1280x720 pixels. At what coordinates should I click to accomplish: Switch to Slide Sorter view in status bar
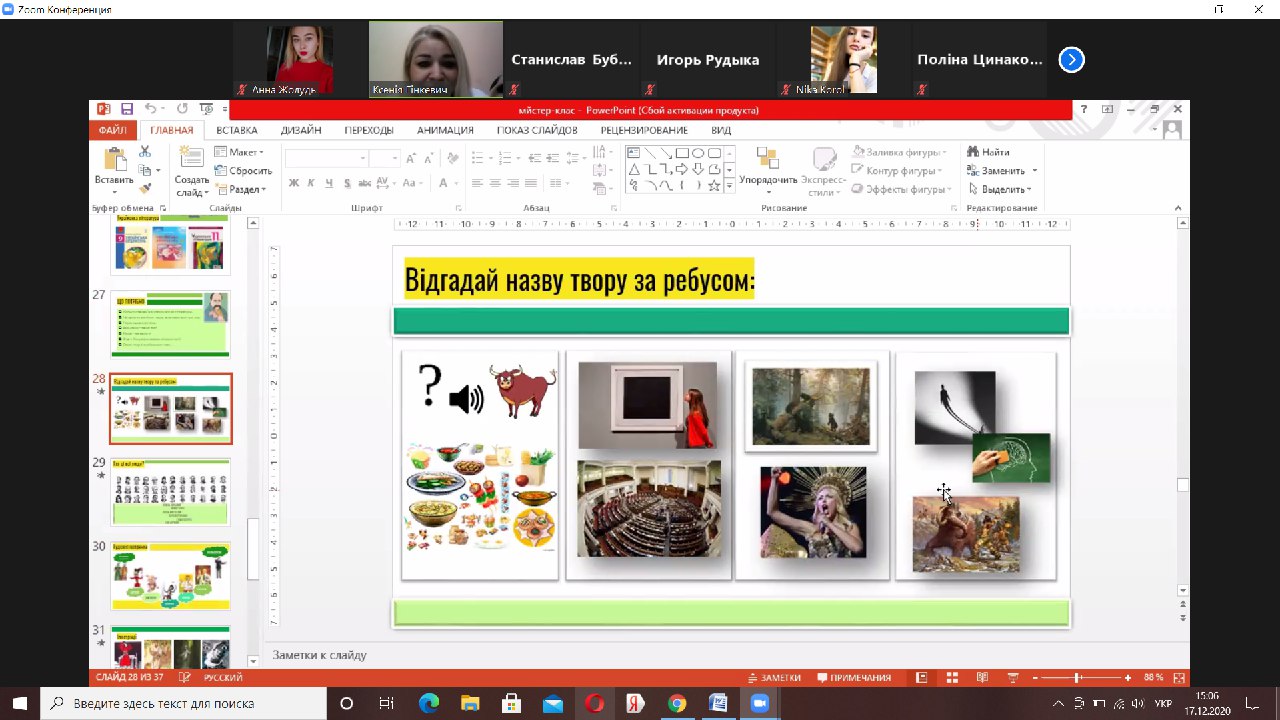952,677
